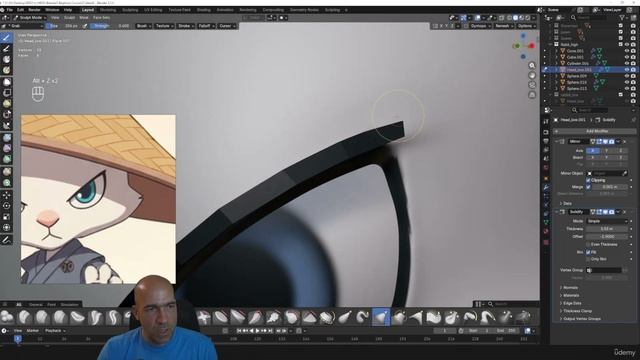Click the object data properties tab
Screen dimensions: 640x360
point(546,222)
